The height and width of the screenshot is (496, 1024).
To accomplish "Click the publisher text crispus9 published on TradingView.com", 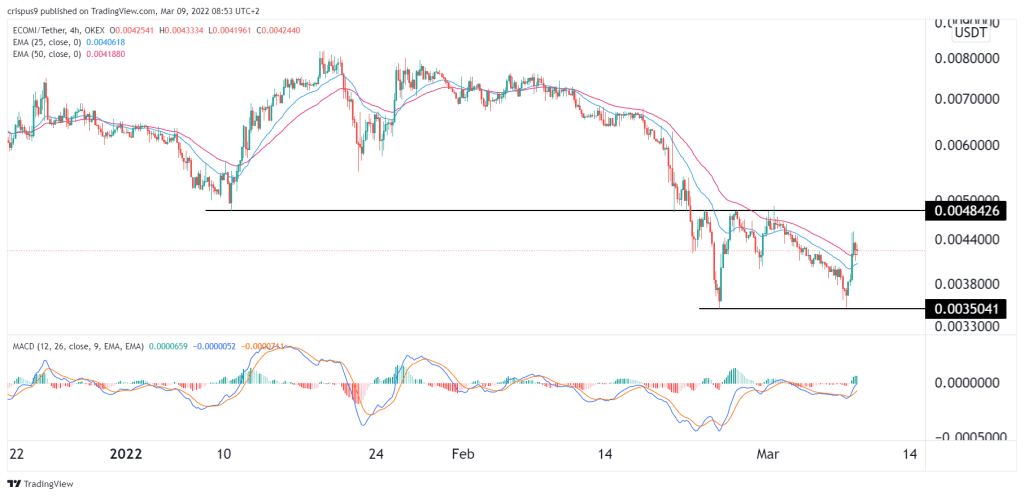I will [81, 12].
